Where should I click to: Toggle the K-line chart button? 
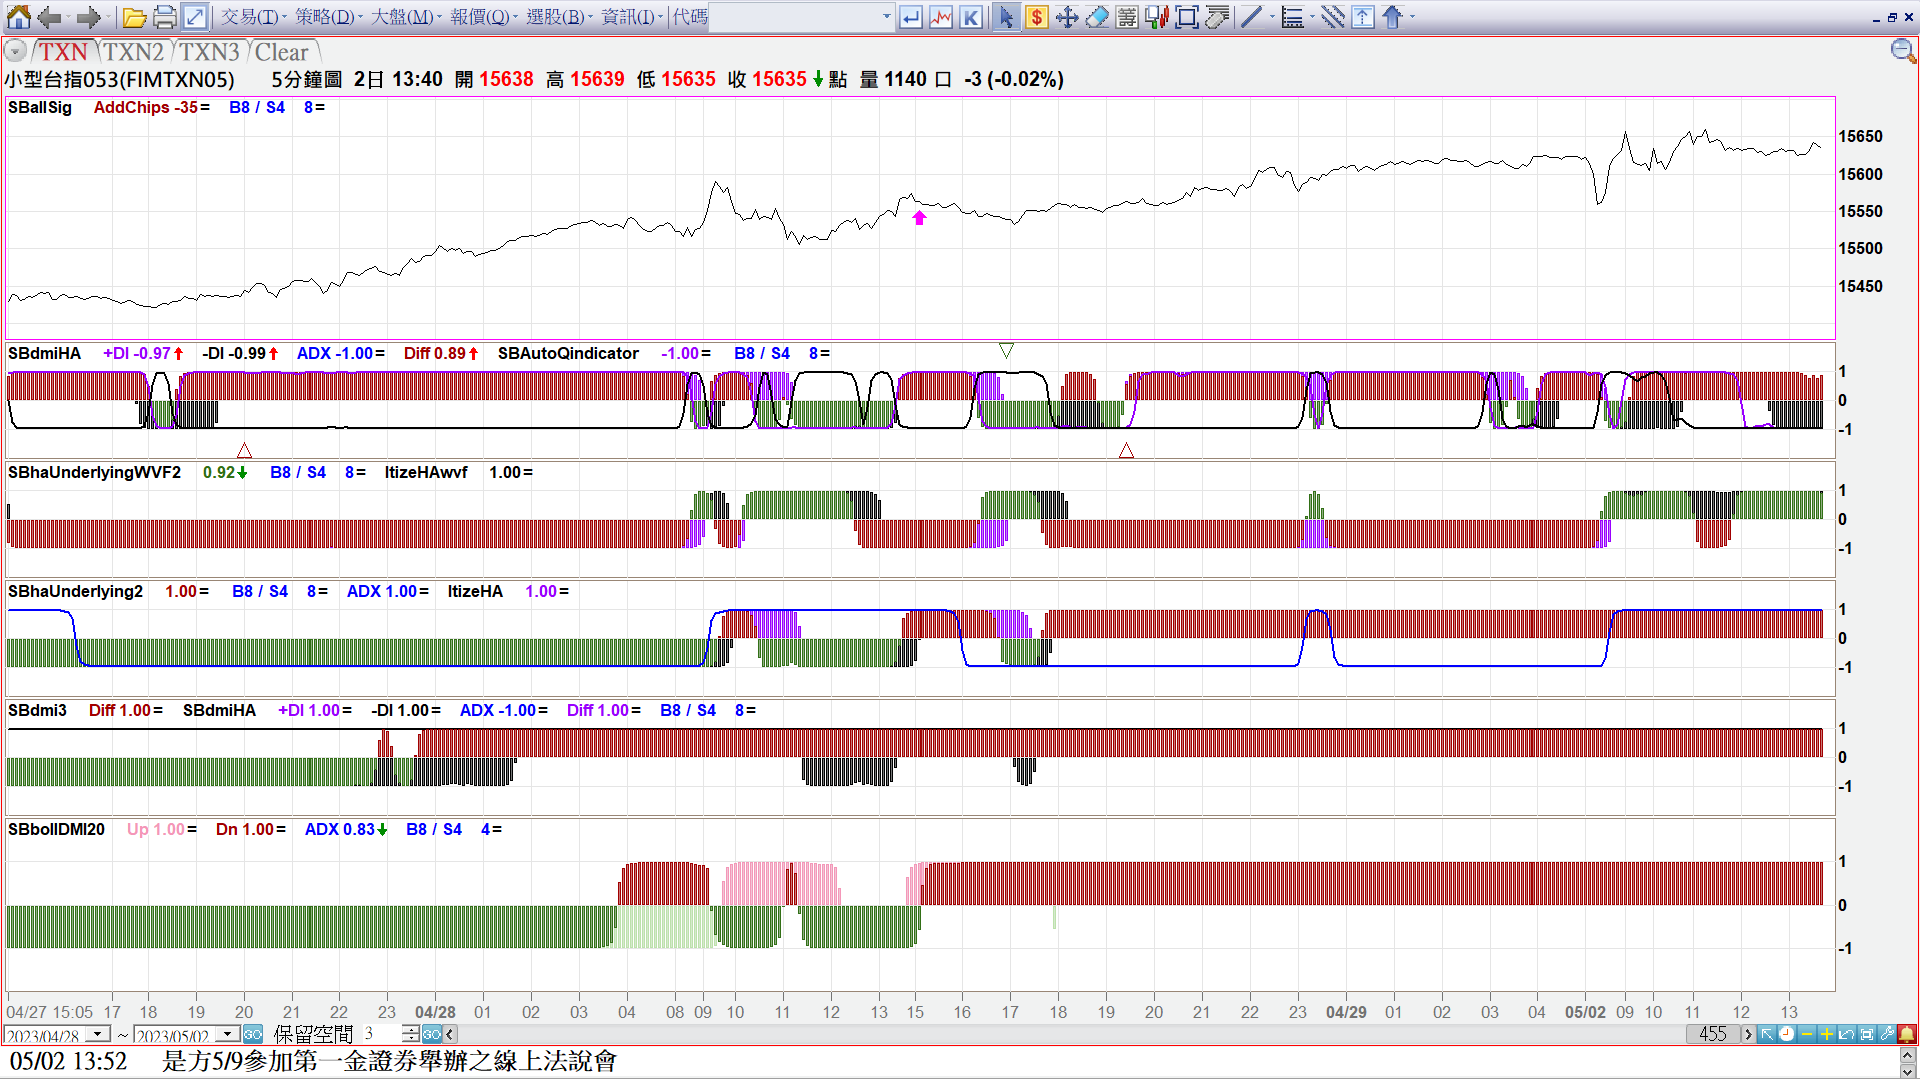(x=971, y=17)
